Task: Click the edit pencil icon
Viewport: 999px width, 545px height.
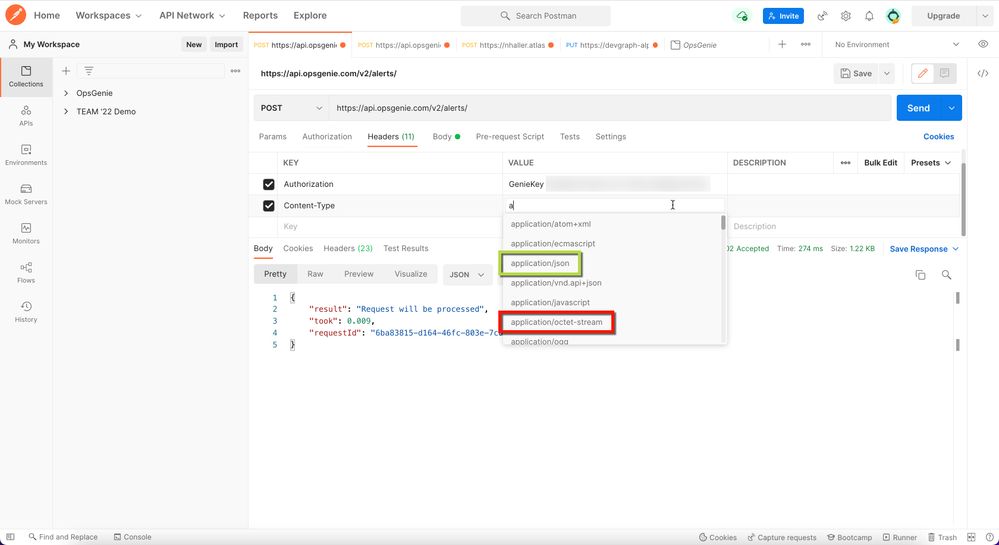Action: 922,73
